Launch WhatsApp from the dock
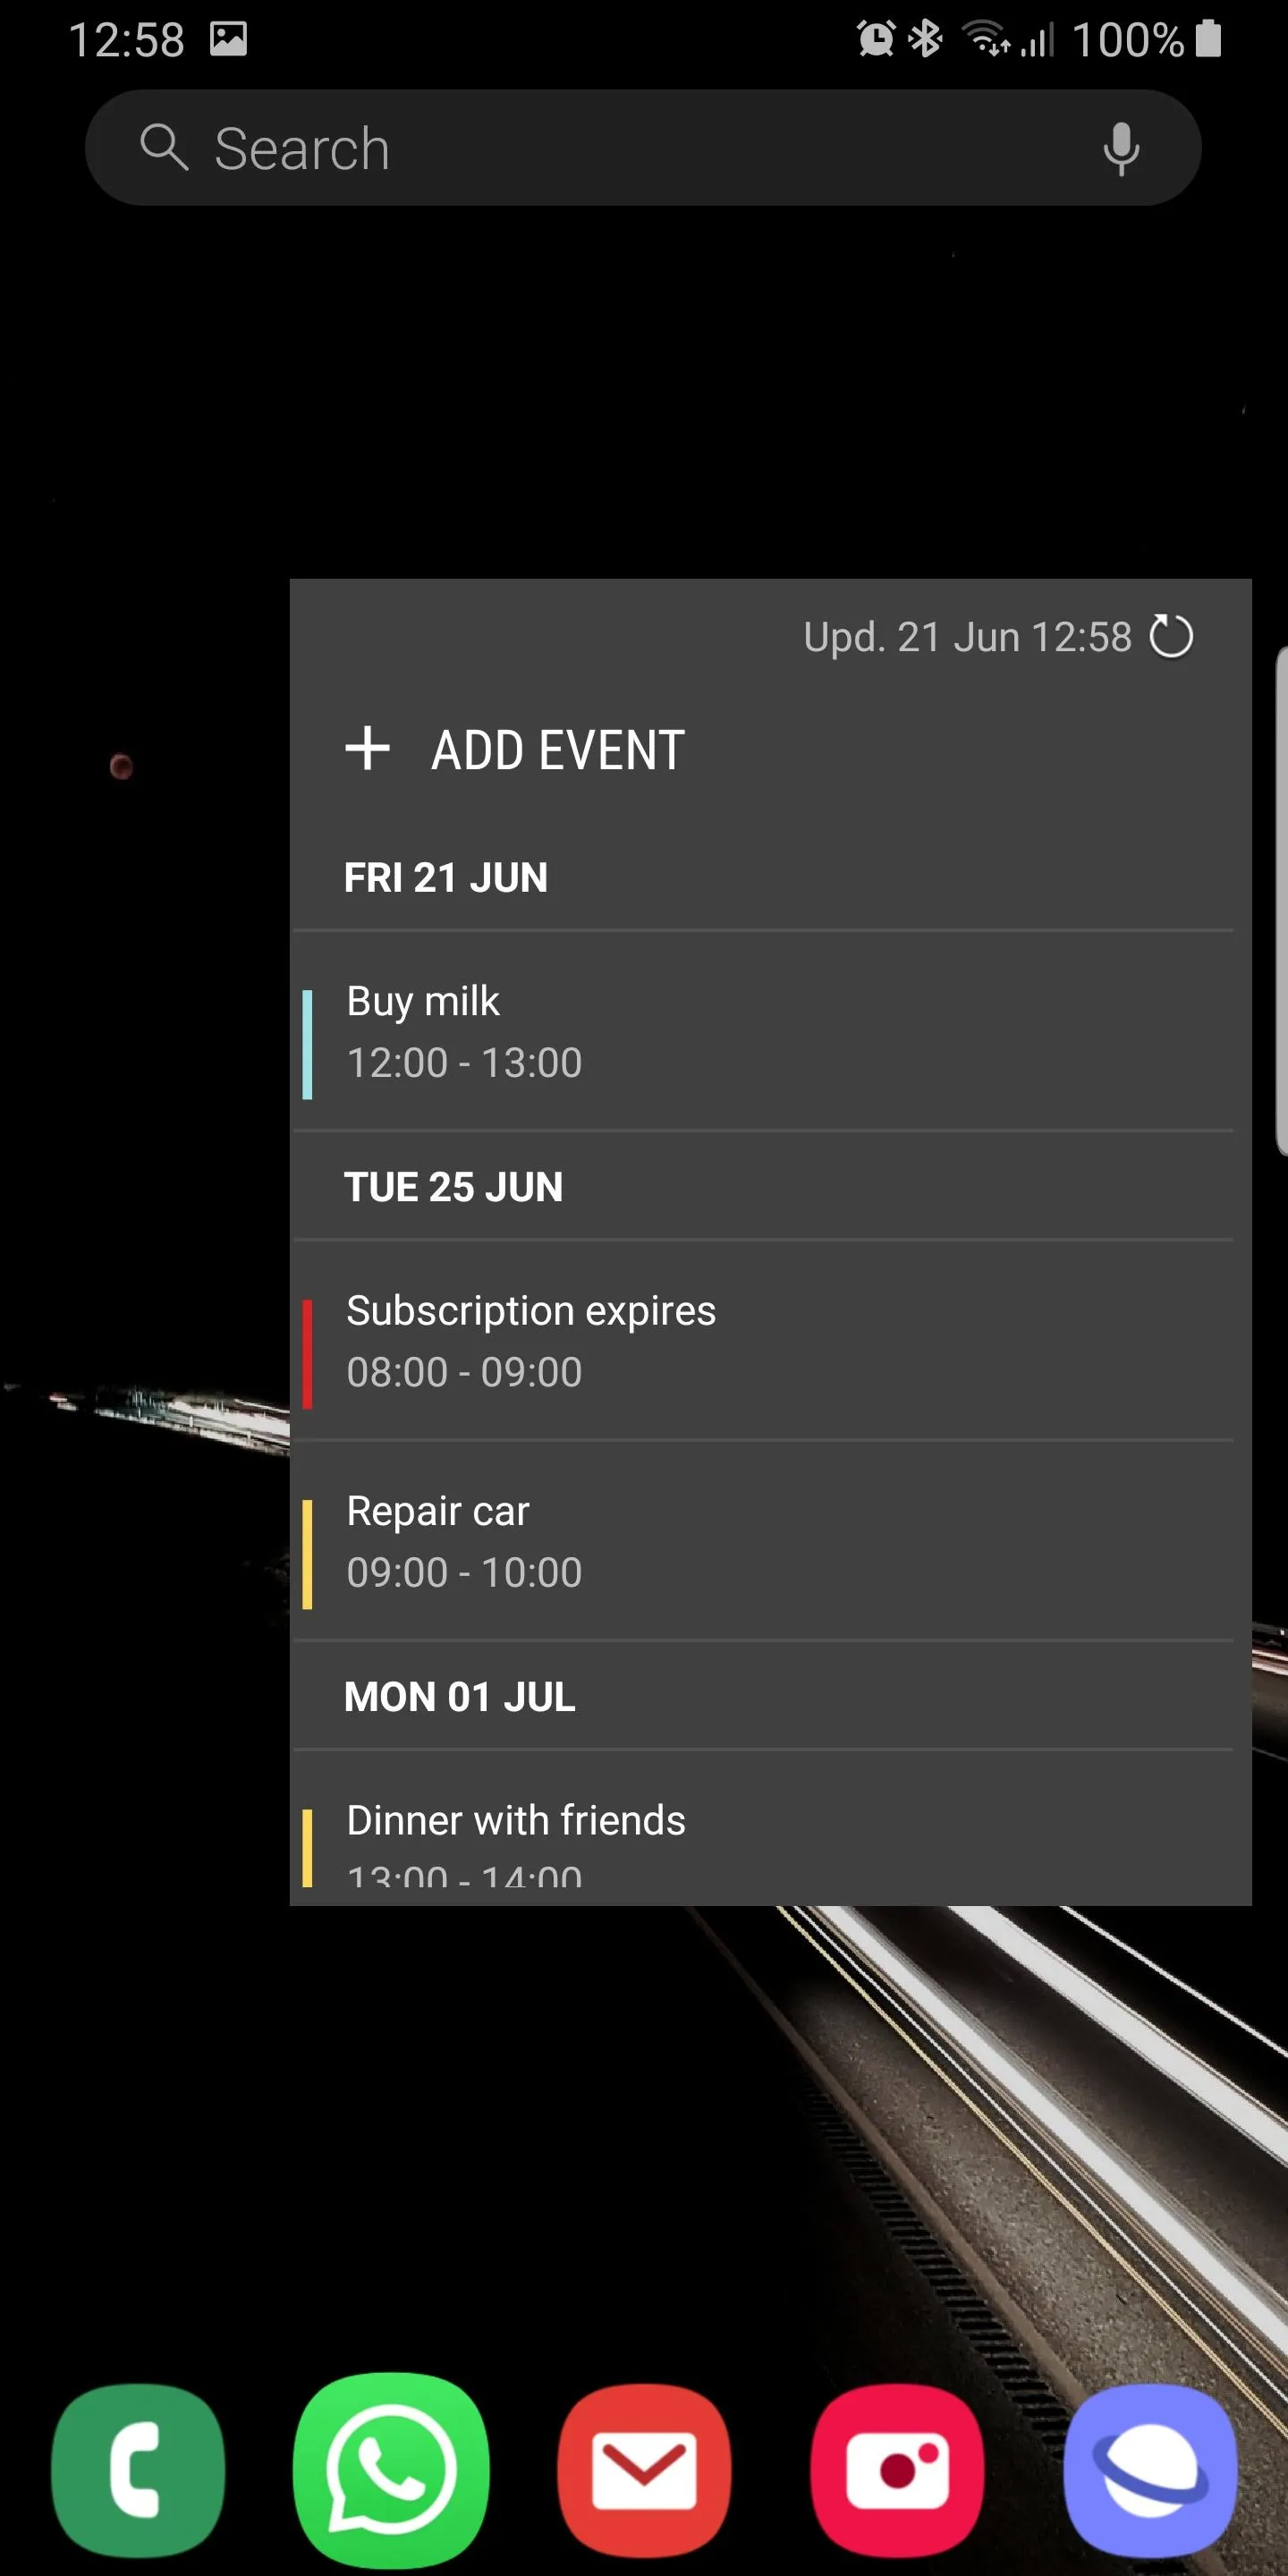This screenshot has height=2576, width=1288. (391, 2469)
